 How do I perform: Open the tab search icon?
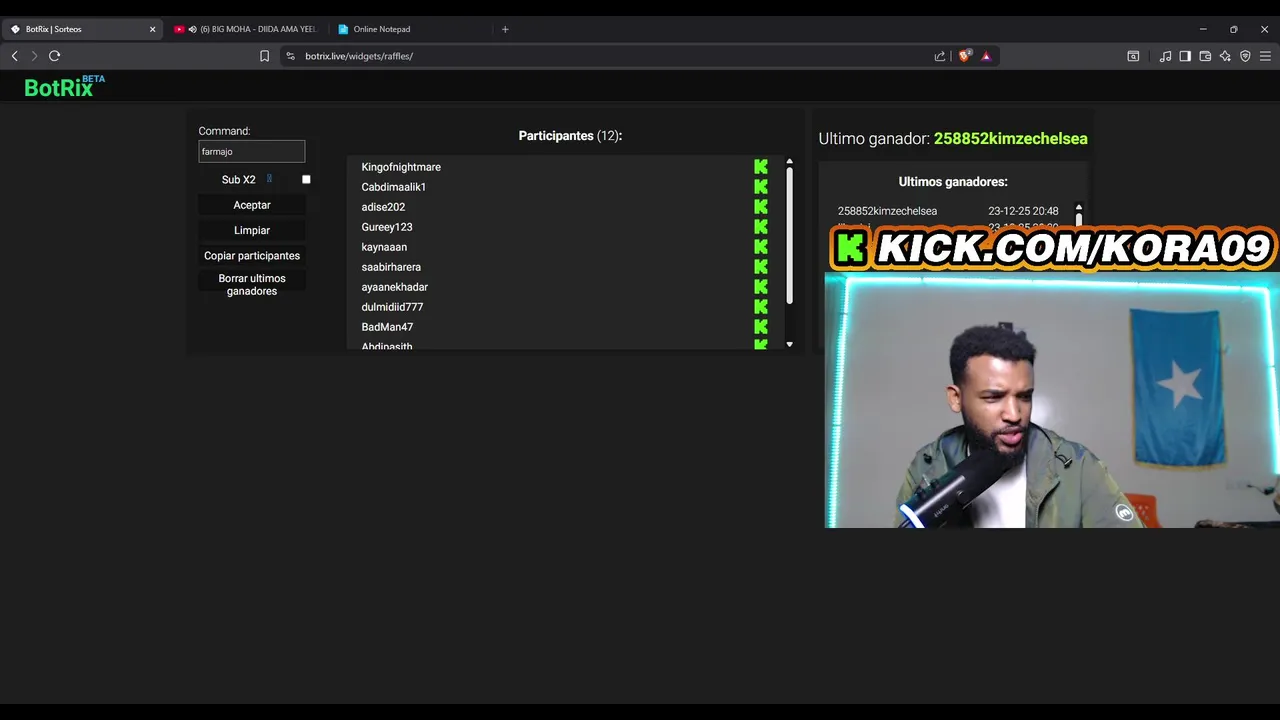[x=1133, y=56]
